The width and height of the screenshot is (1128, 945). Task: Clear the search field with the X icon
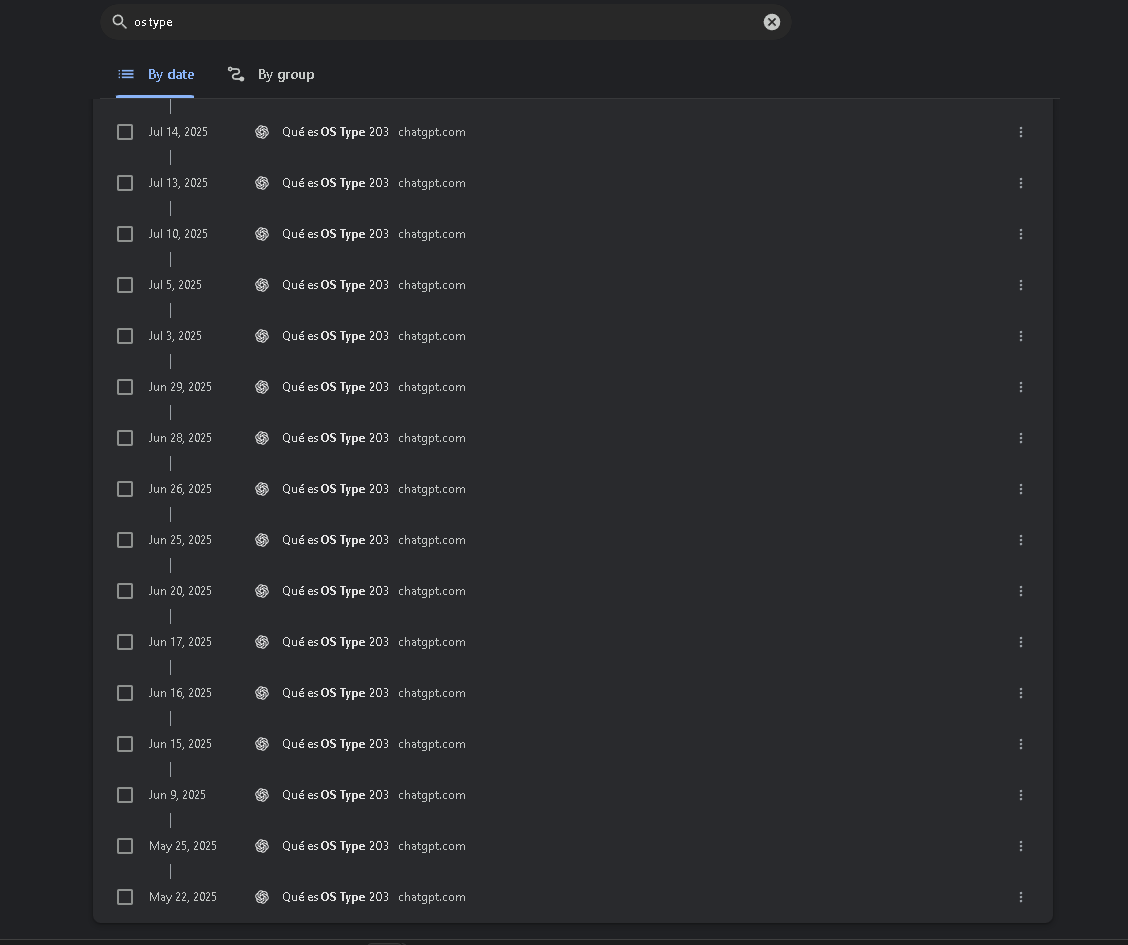(x=771, y=22)
